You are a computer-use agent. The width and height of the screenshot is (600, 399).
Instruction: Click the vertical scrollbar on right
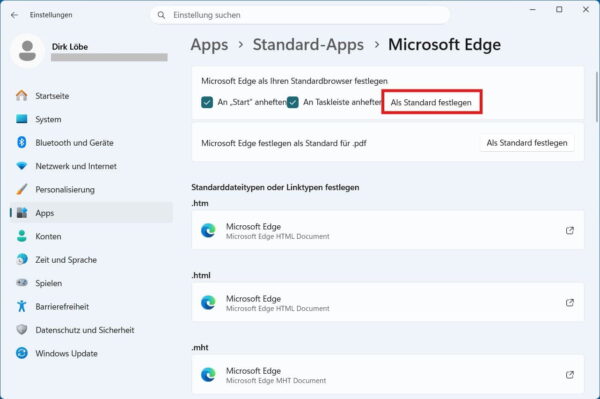pyautogui.click(x=597, y=97)
